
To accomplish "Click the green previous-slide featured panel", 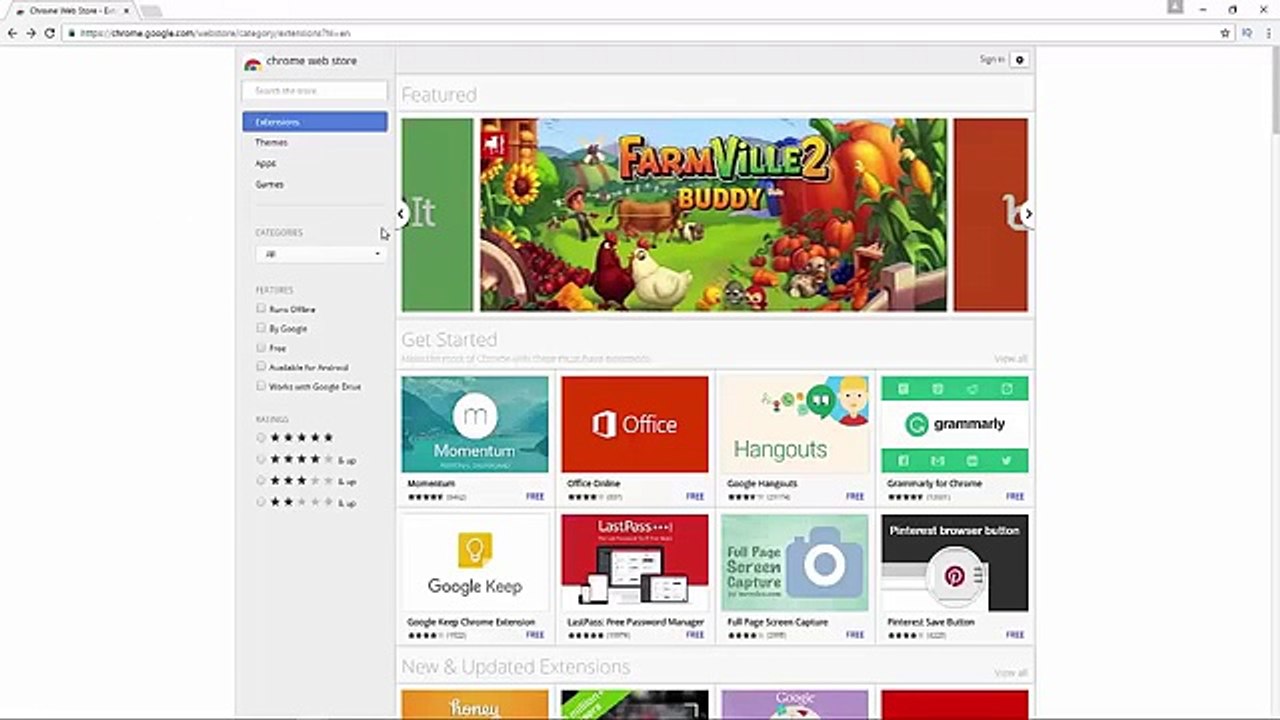I will [437, 214].
